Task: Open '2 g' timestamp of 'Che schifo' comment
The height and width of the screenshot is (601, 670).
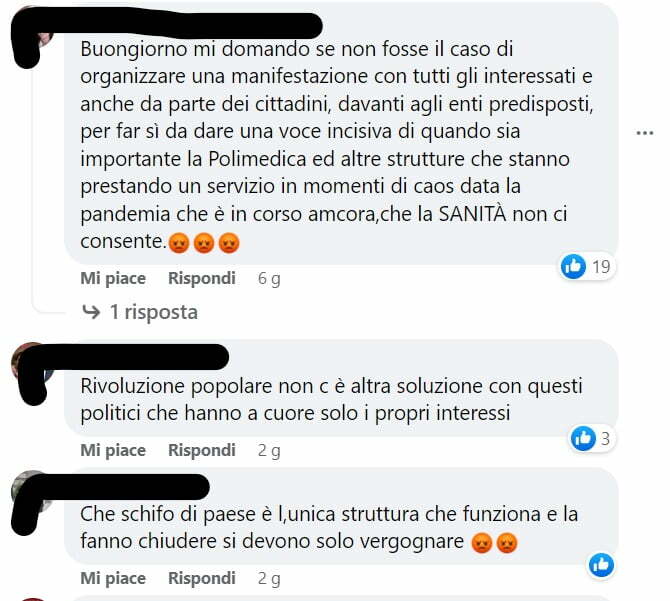Action: [269, 579]
